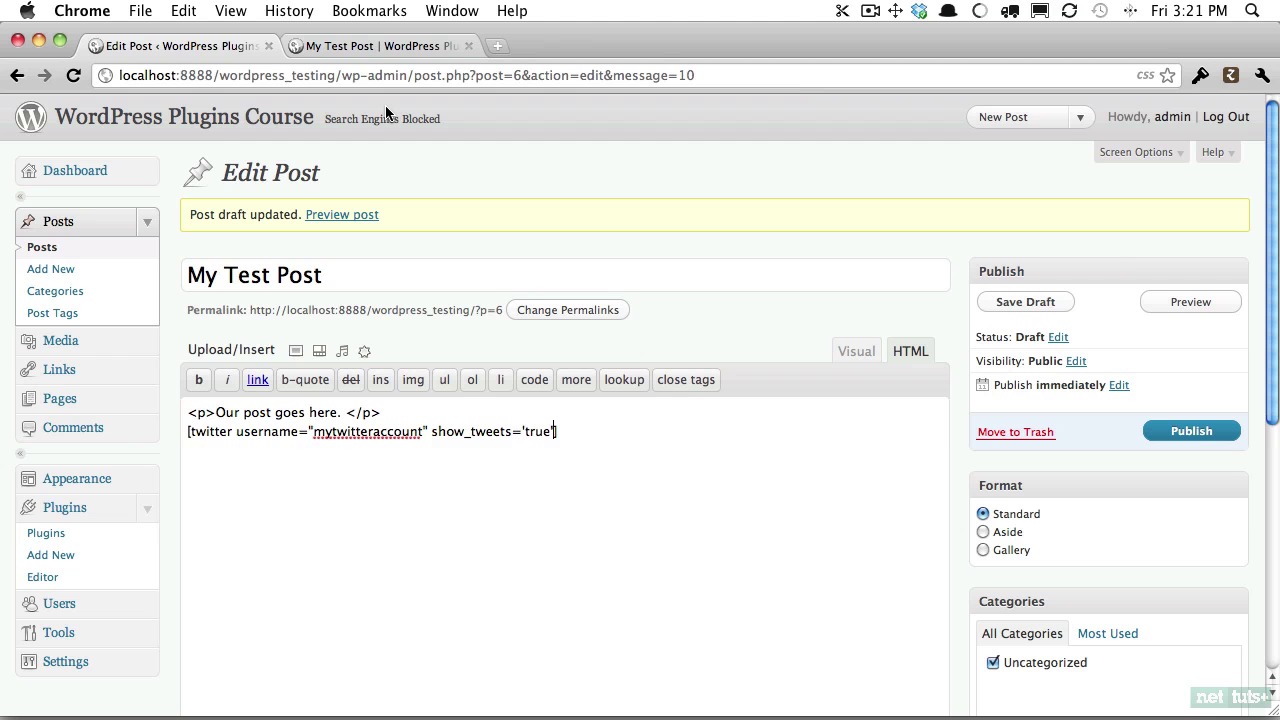Click the browser back arrow

pos(17,75)
